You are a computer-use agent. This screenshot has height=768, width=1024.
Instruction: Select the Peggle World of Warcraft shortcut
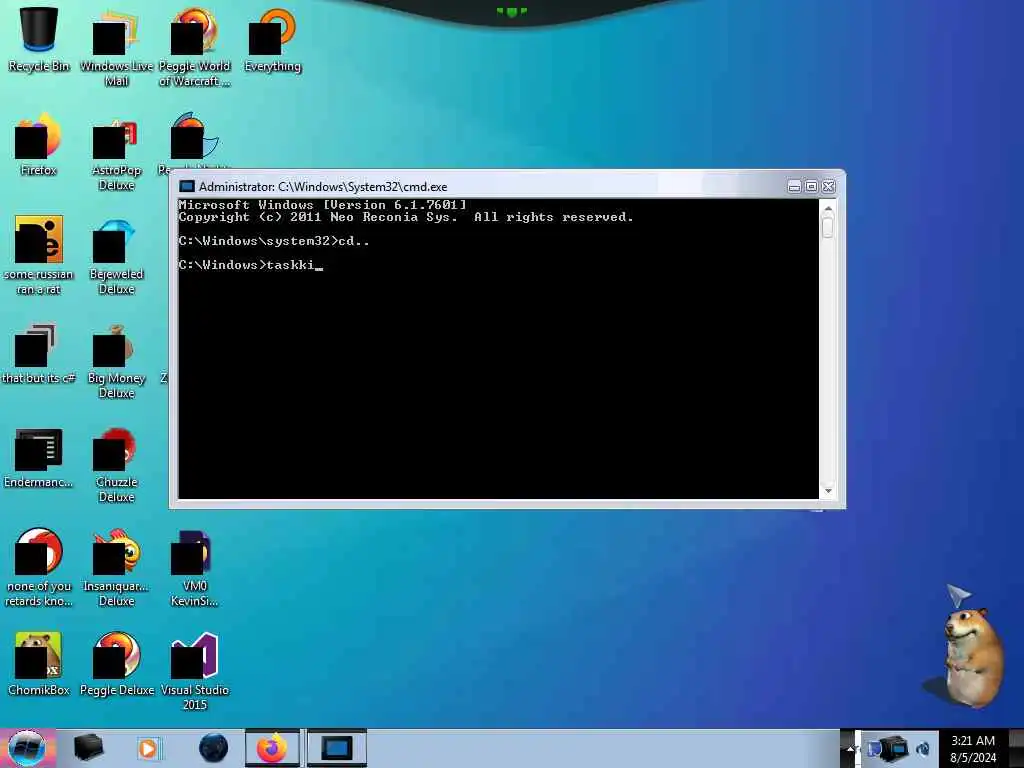pyautogui.click(x=194, y=47)
